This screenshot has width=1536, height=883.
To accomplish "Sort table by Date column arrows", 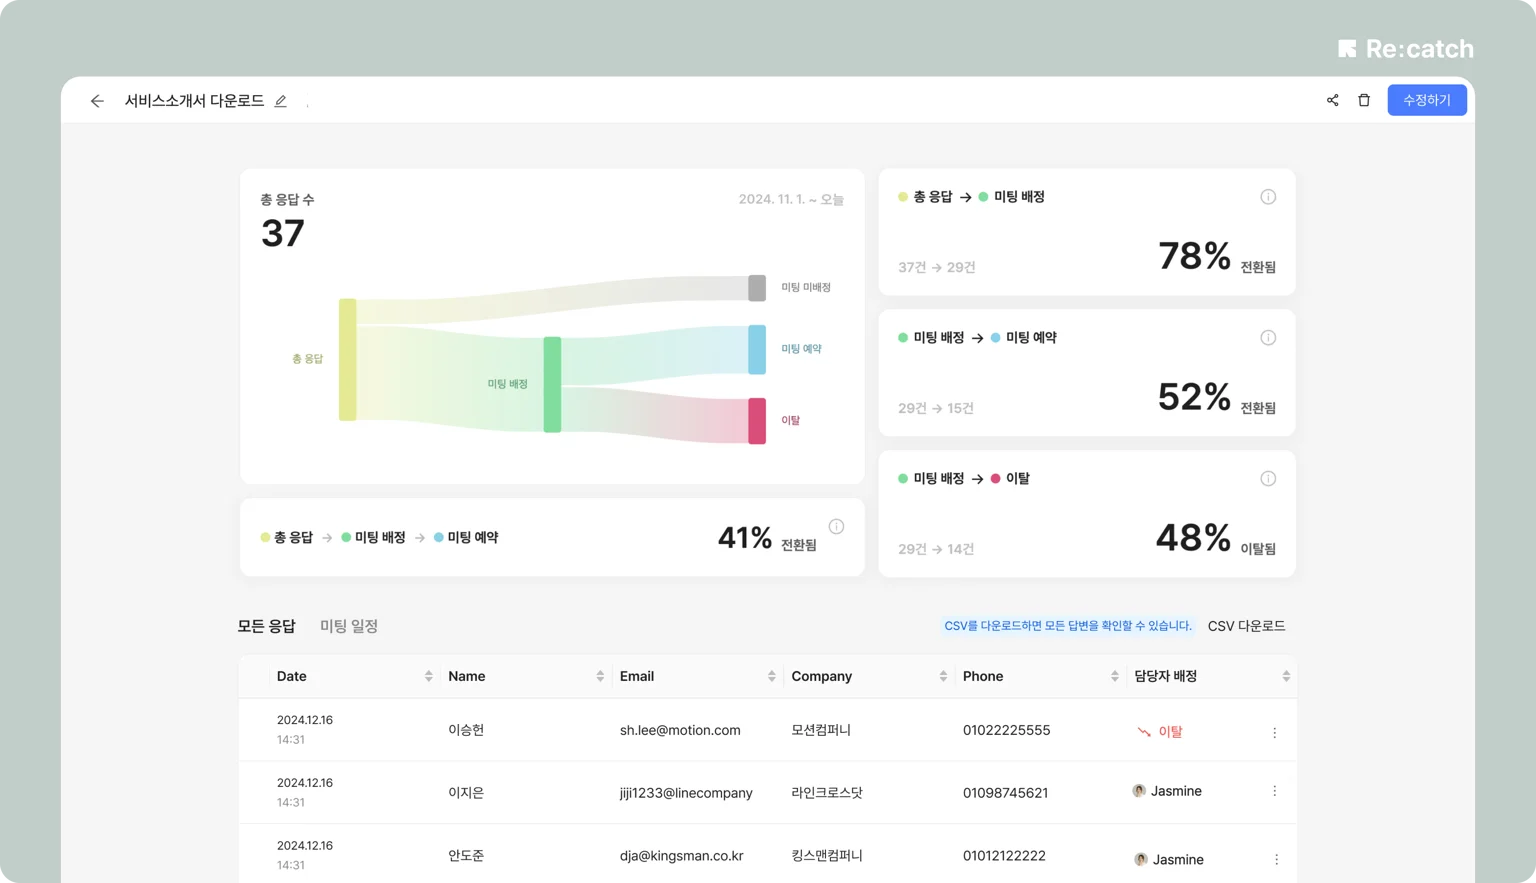I will pos(428,677).
